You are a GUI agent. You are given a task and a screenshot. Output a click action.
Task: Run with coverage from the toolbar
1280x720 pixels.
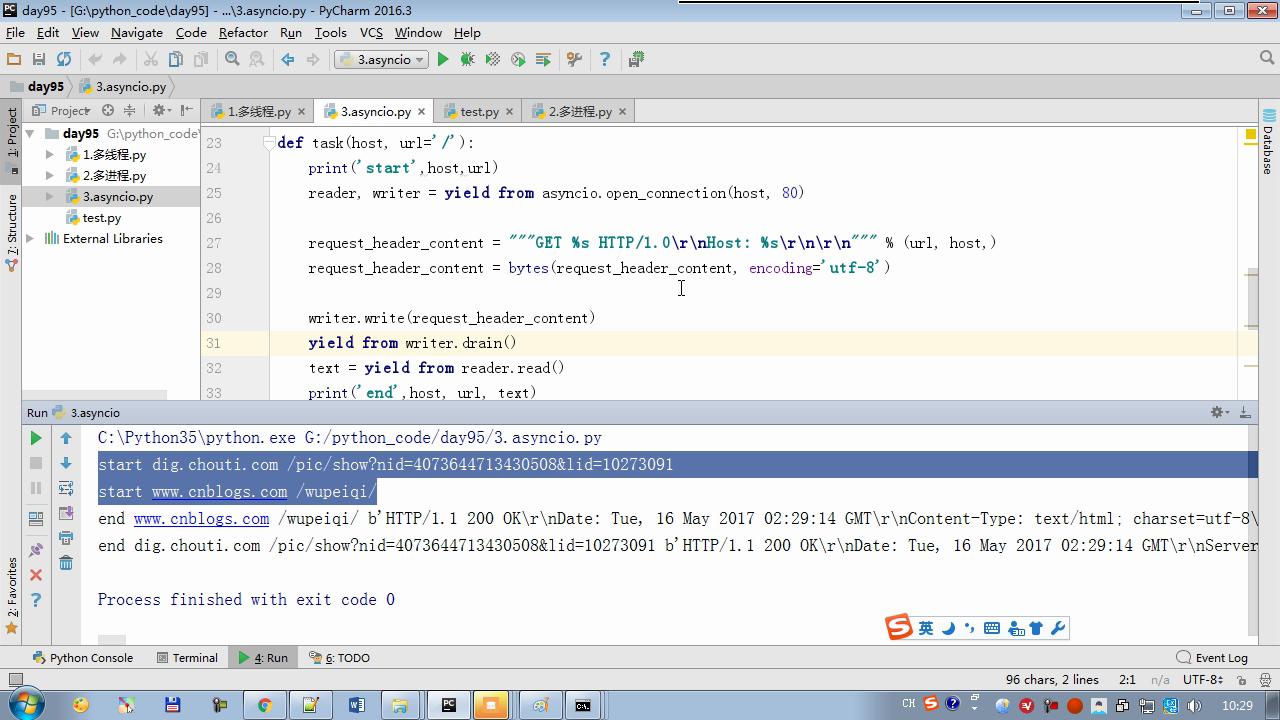pyautogui.click(x=493, y=60)
